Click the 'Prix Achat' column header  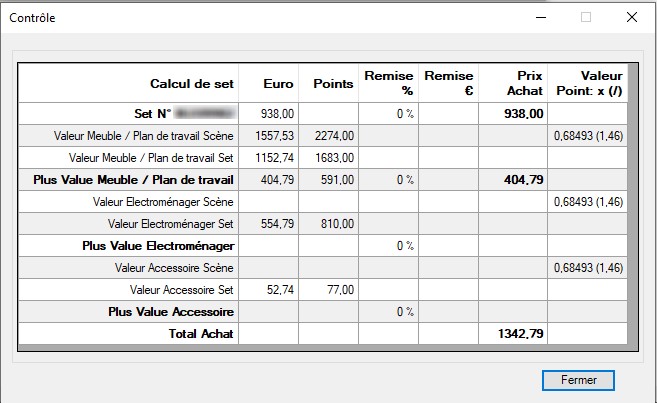point(513,83)
